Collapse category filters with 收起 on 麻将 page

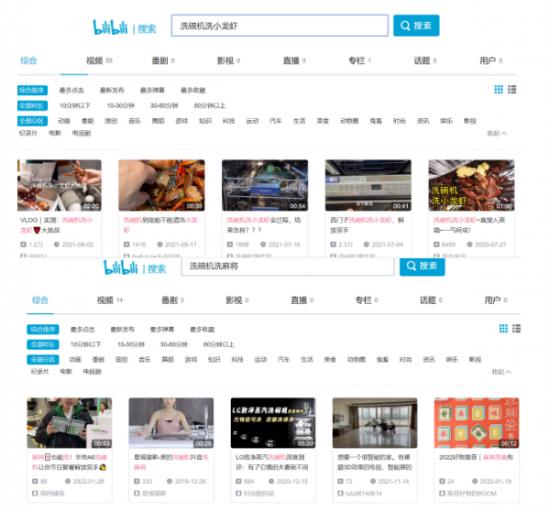(502, 372)
